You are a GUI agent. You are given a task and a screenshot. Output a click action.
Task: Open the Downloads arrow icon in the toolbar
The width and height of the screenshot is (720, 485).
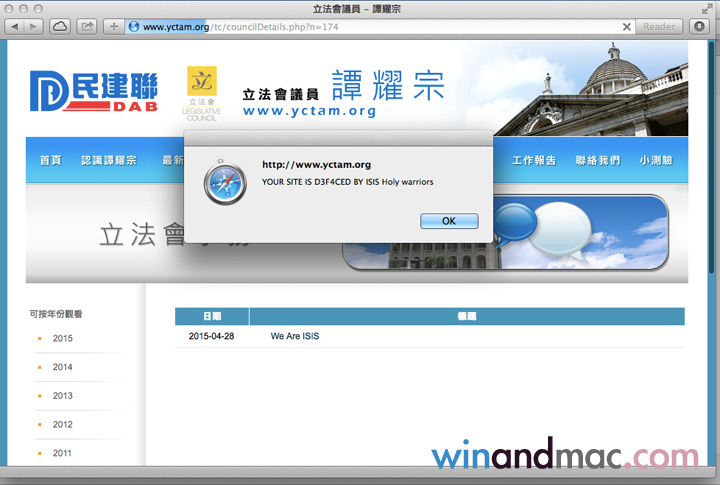click(700, 26)
